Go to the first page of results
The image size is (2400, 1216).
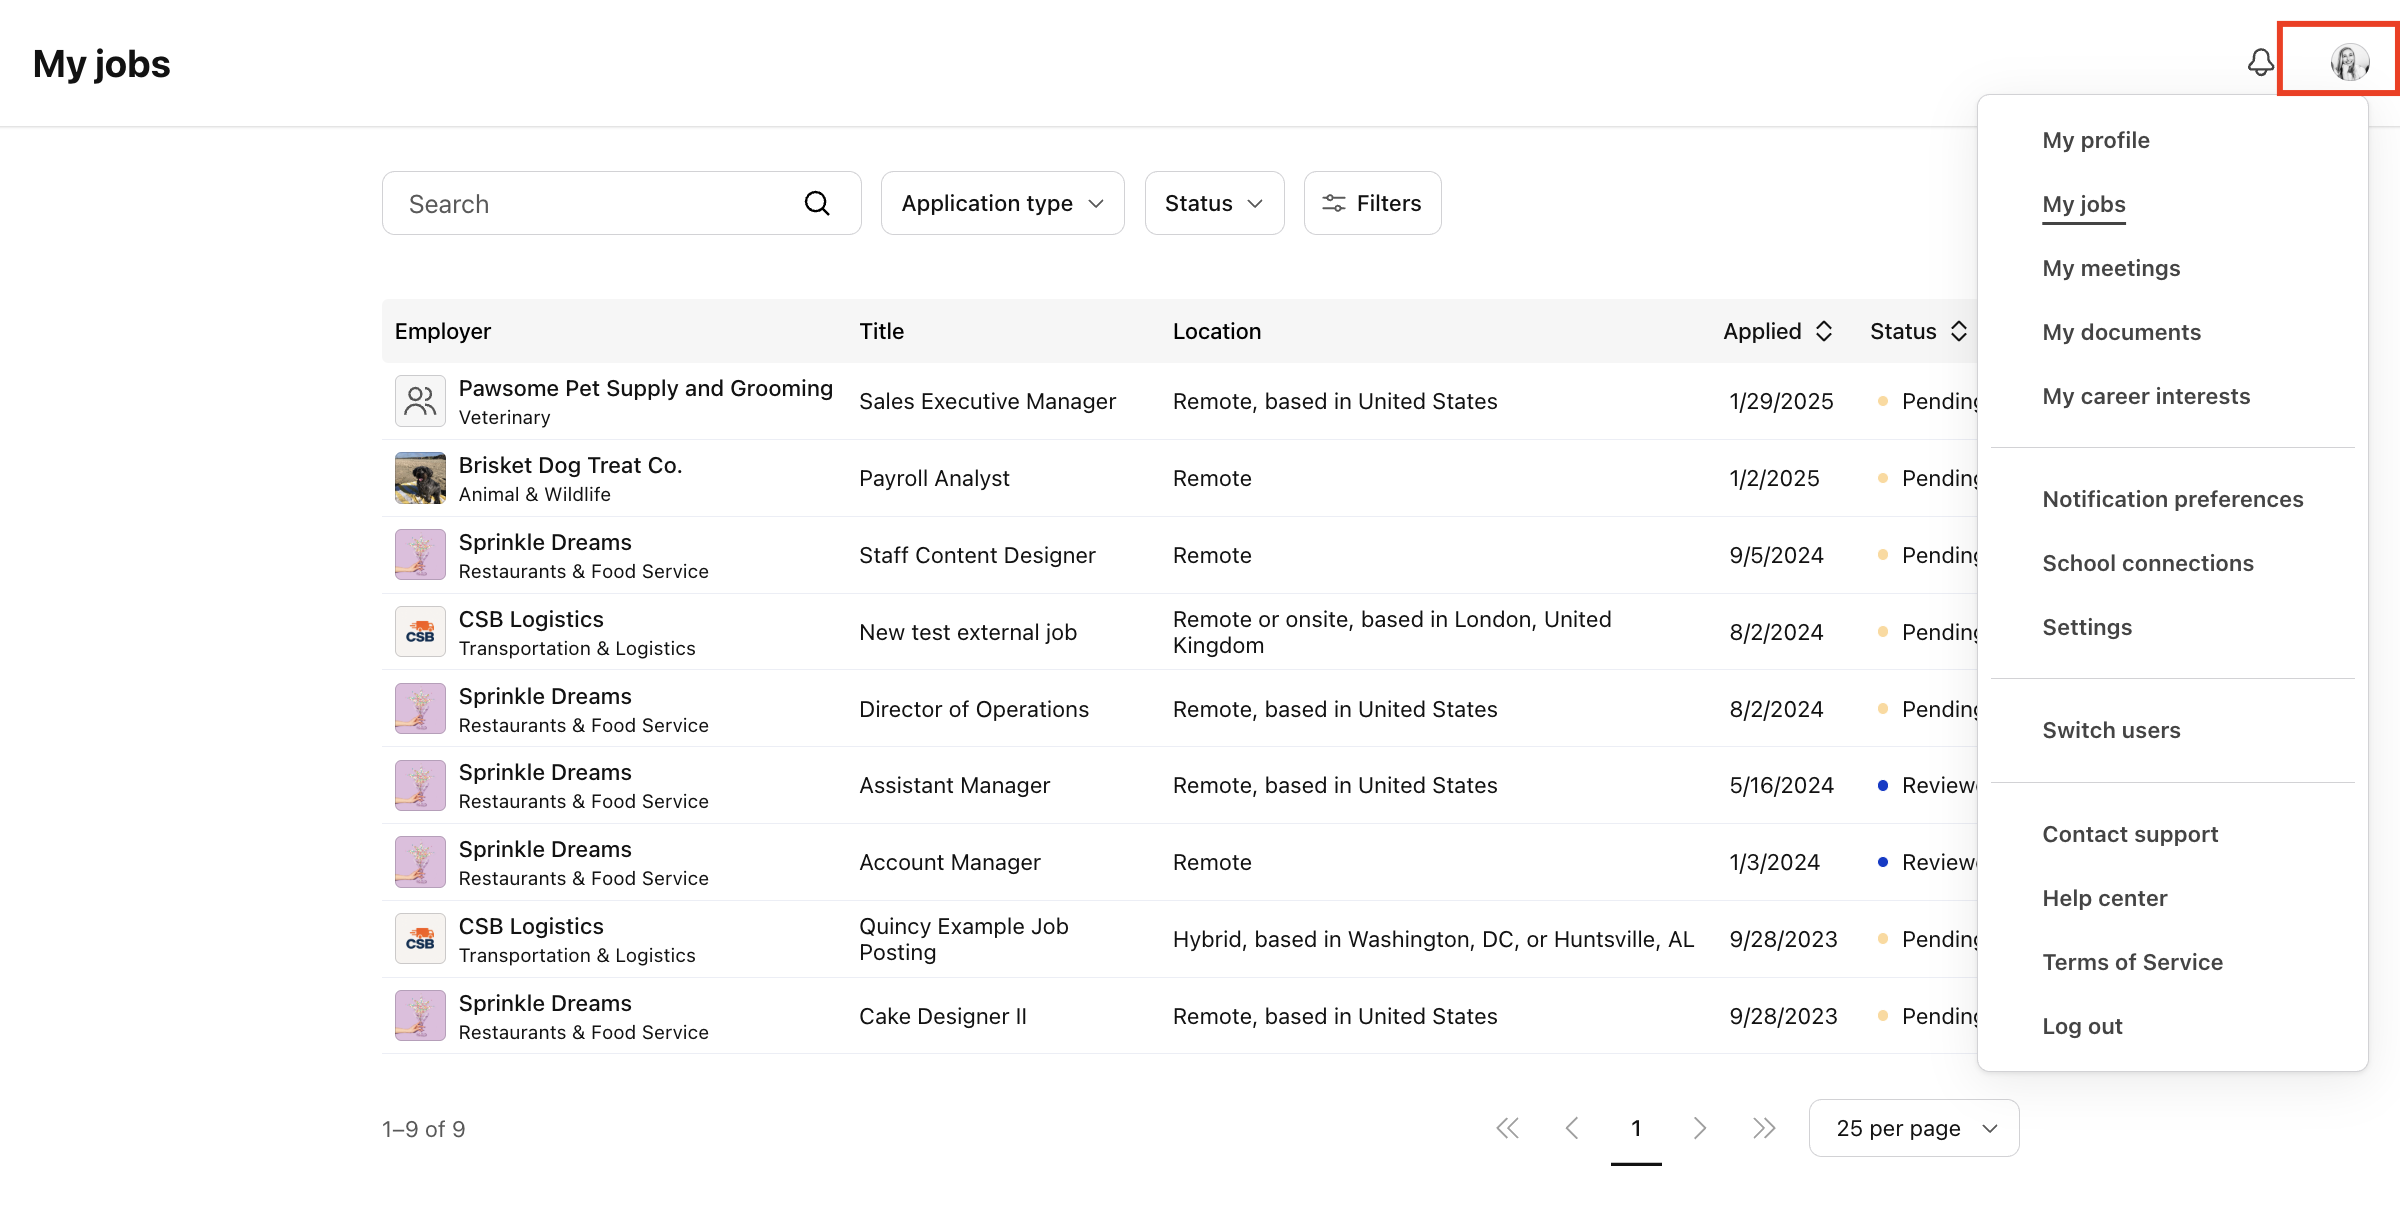[x=1507, y=1129]
